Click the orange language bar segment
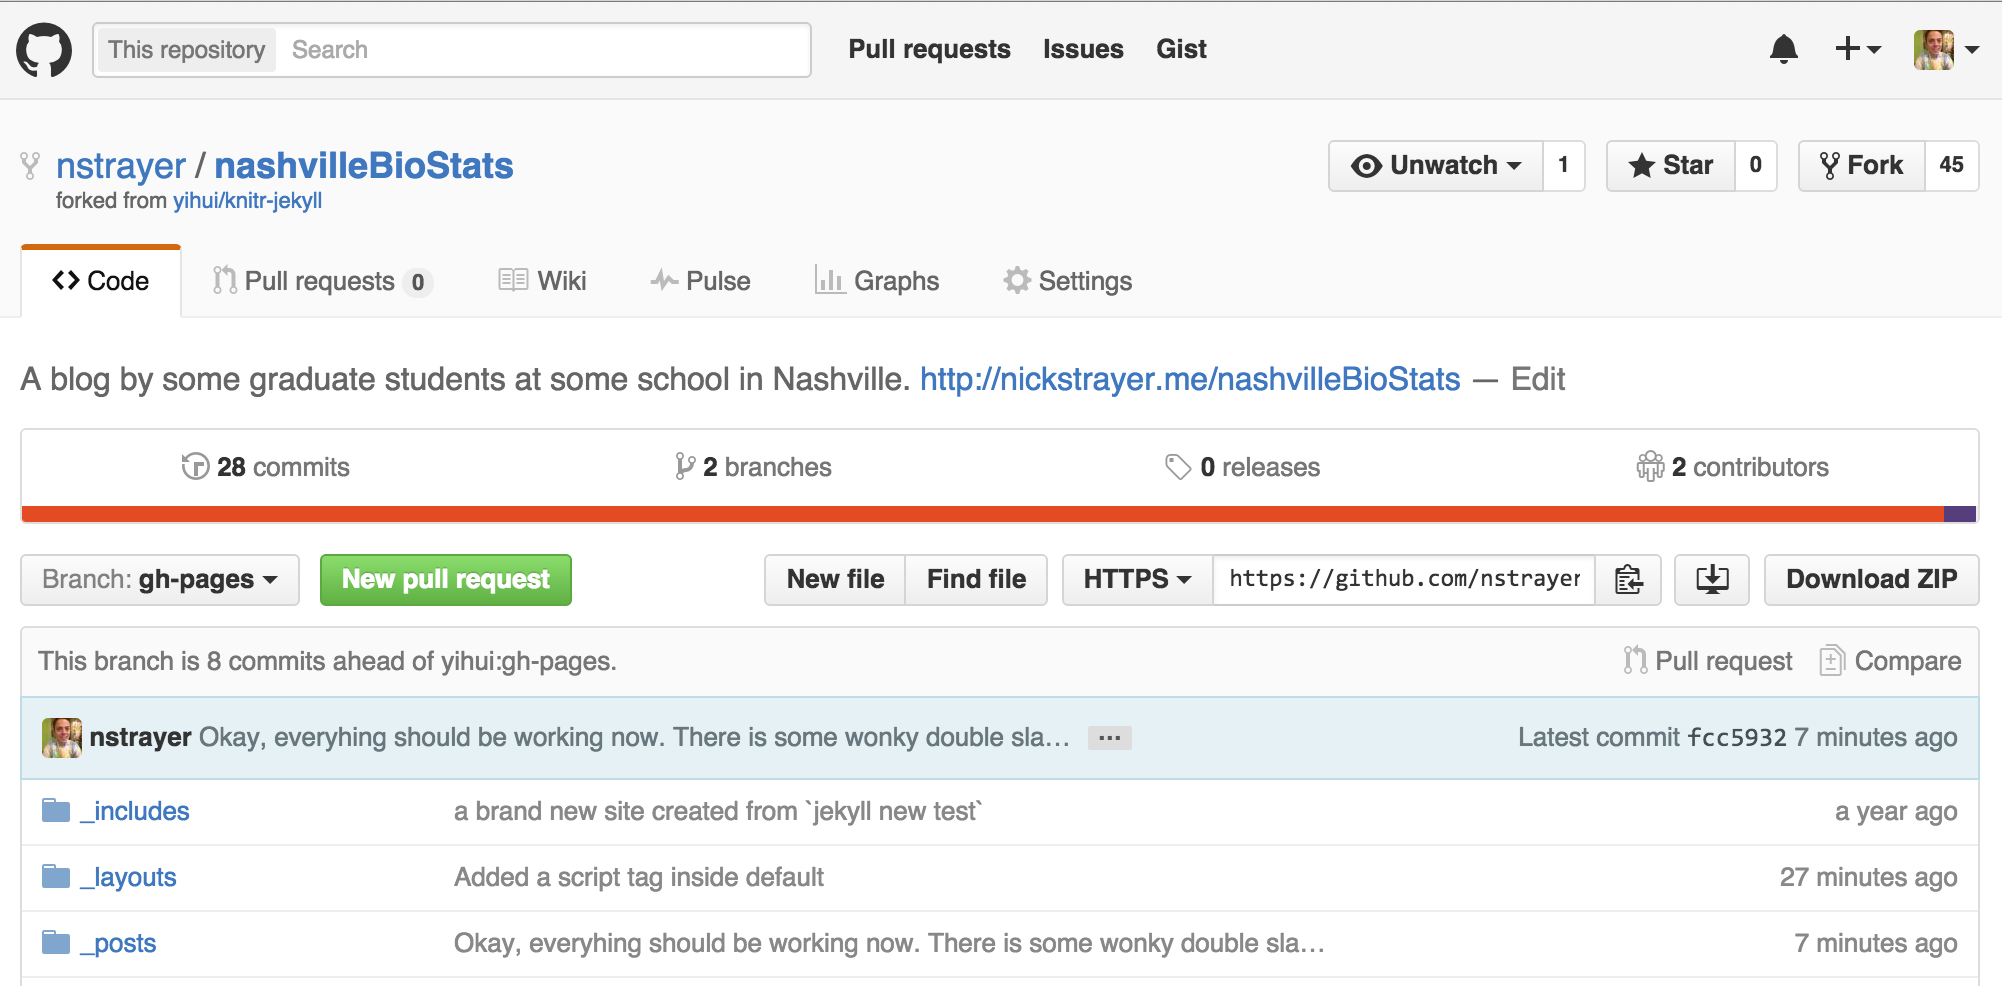The width and height of the screenshot is (2002, 986). point(982,514)
